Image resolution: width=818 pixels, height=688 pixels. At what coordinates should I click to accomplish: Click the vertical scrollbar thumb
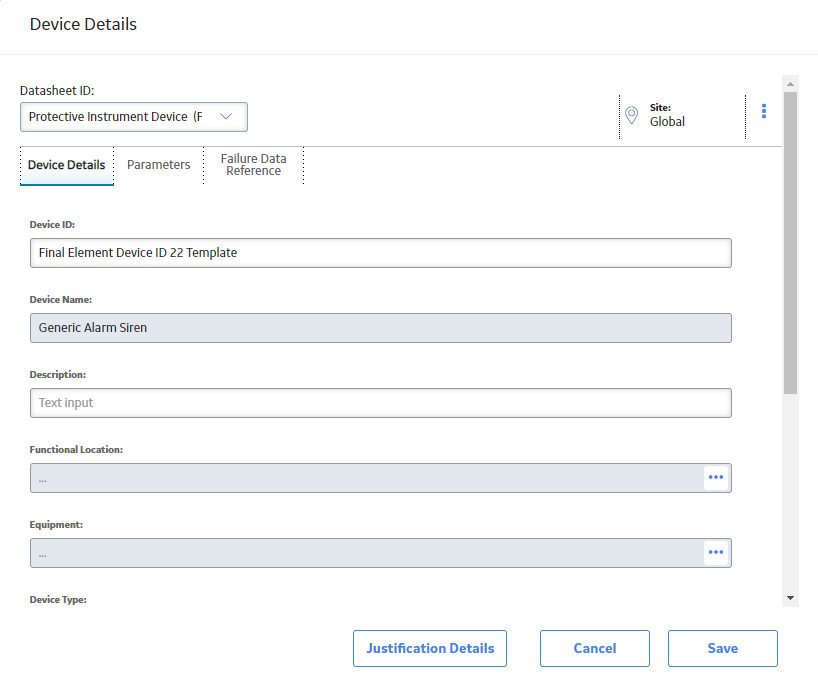tap(790, 243)
